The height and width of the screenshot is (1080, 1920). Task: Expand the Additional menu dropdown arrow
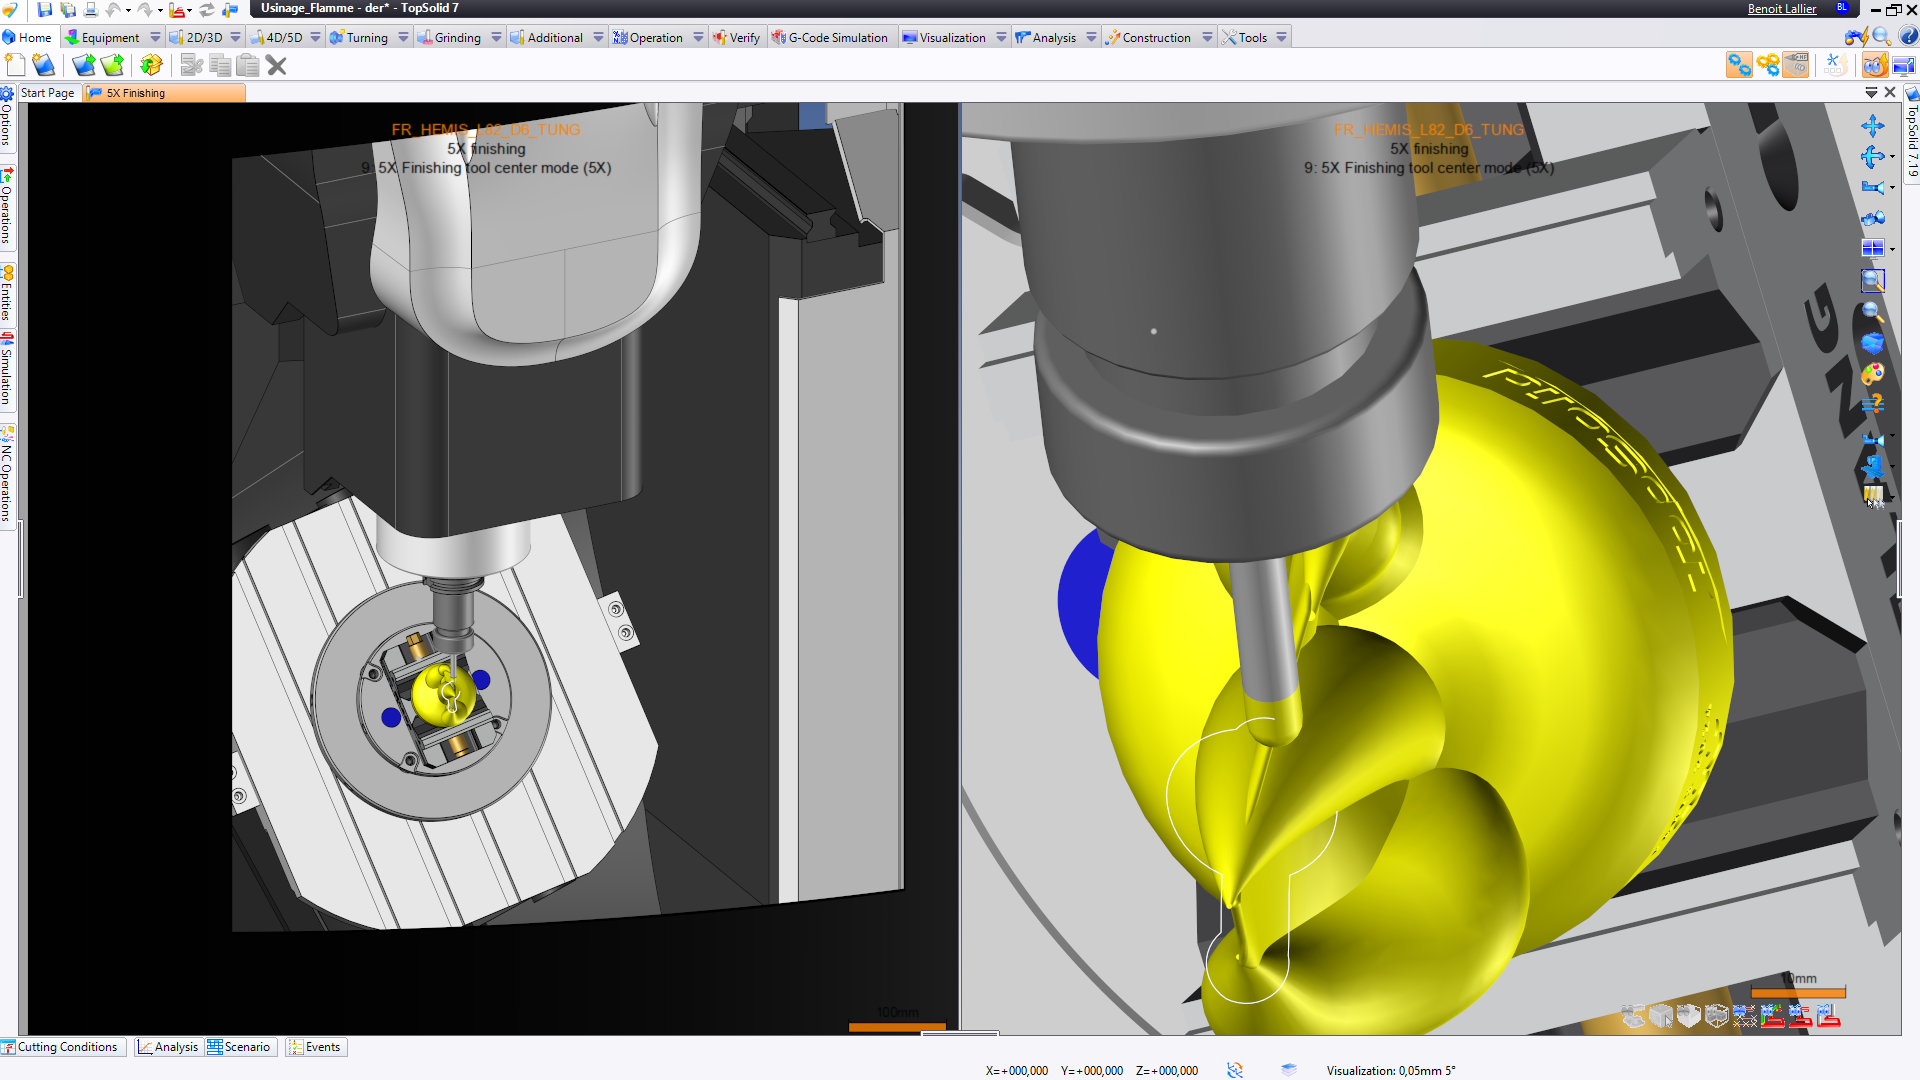[x=599, y=37]
